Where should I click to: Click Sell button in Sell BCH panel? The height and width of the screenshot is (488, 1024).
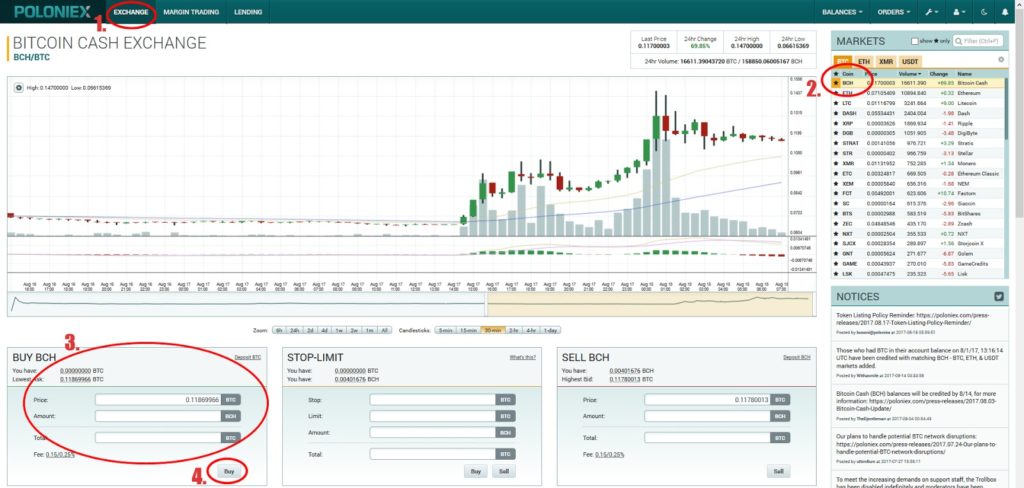tap(775, 471)
